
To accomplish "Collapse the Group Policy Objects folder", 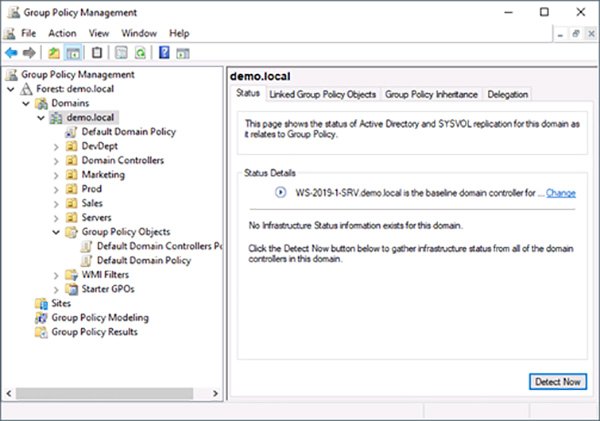I will pyautogui.click(x=56, y=232).
